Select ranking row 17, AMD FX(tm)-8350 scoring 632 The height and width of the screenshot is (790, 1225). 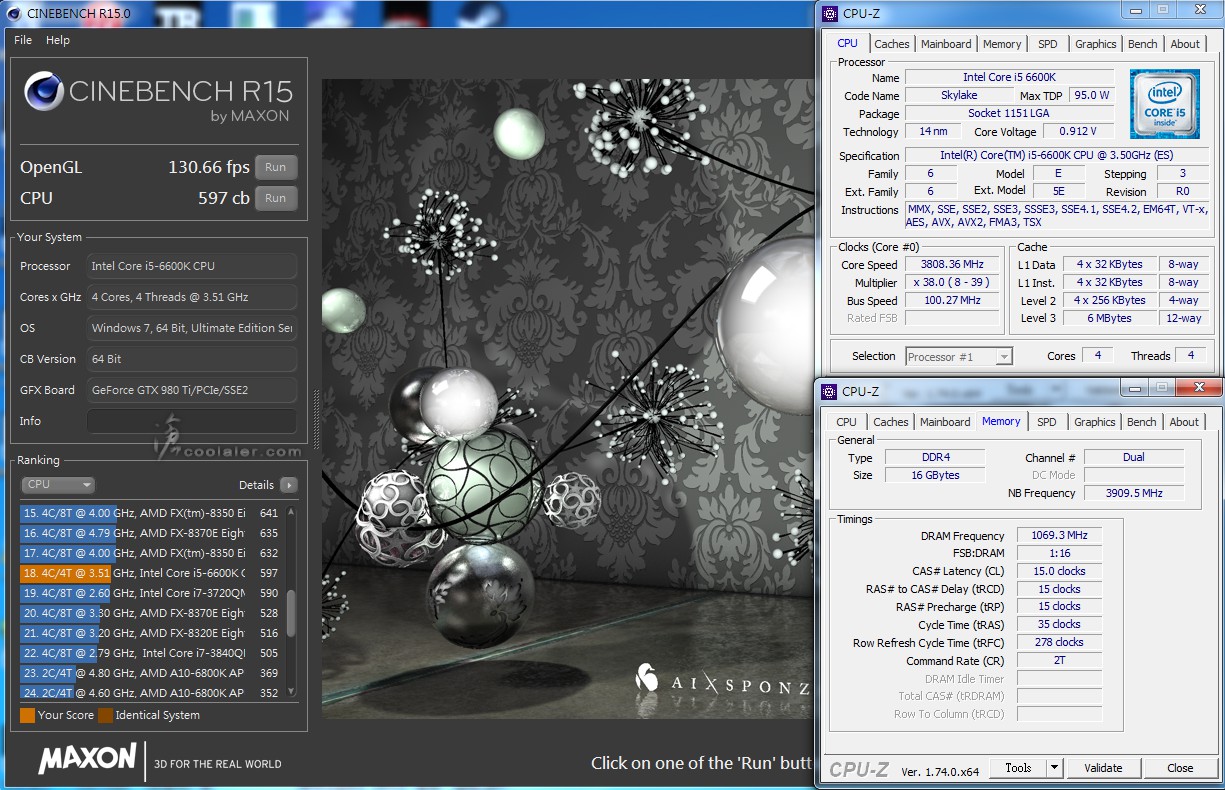click(x=151, y=553)
